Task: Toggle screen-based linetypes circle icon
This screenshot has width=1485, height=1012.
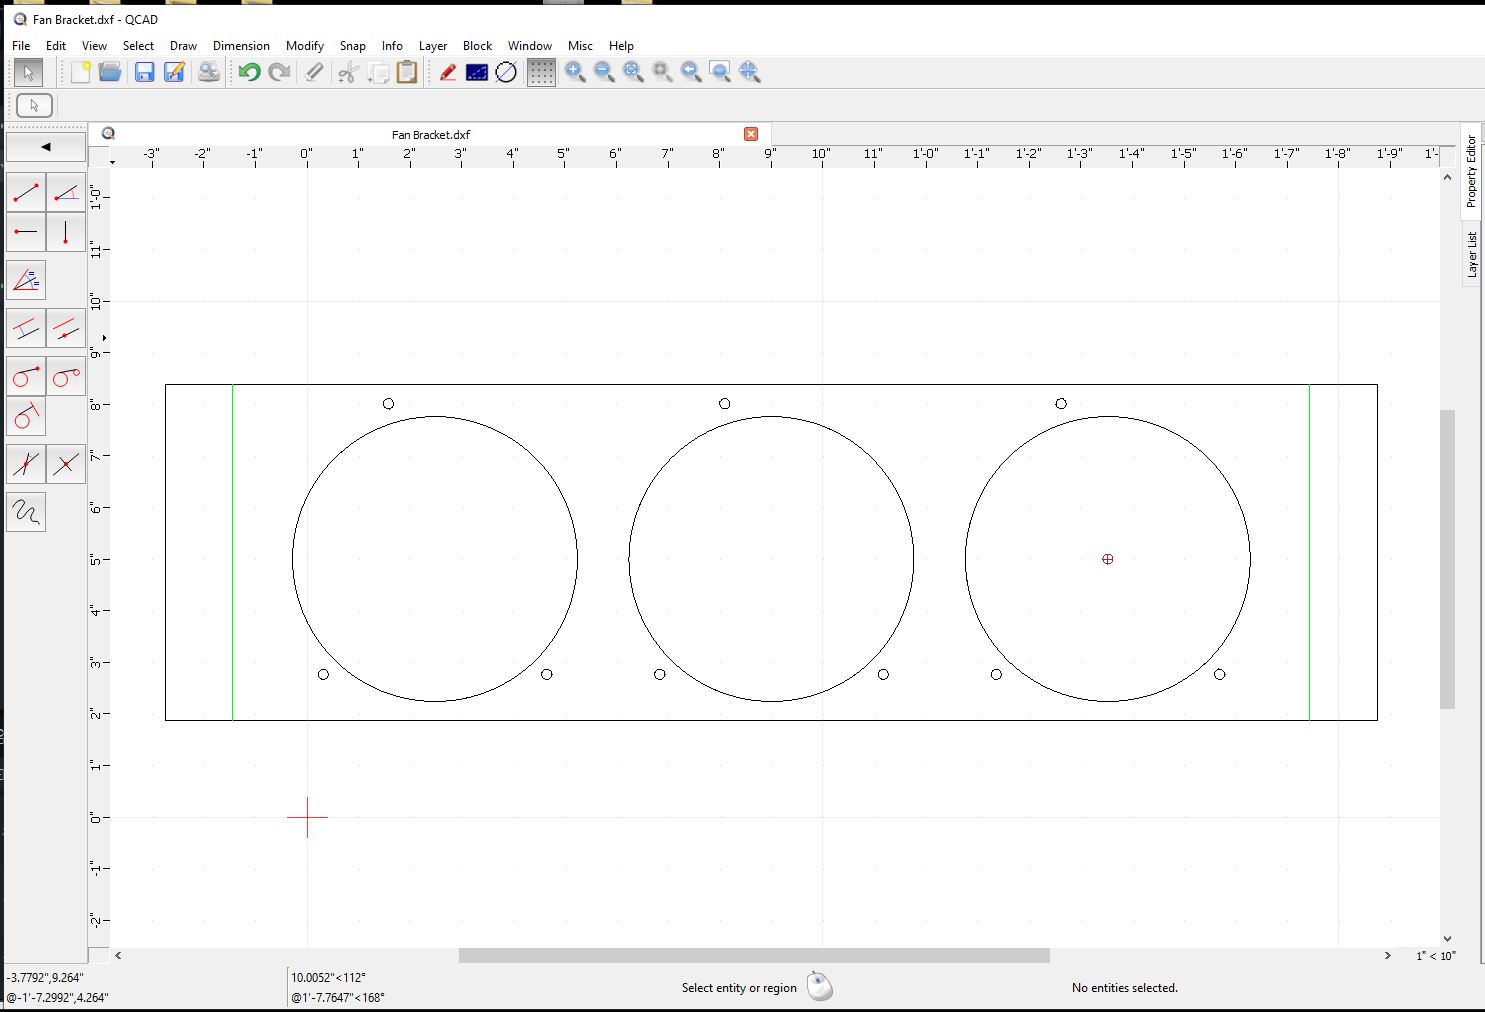Action: tap(507, 72)
